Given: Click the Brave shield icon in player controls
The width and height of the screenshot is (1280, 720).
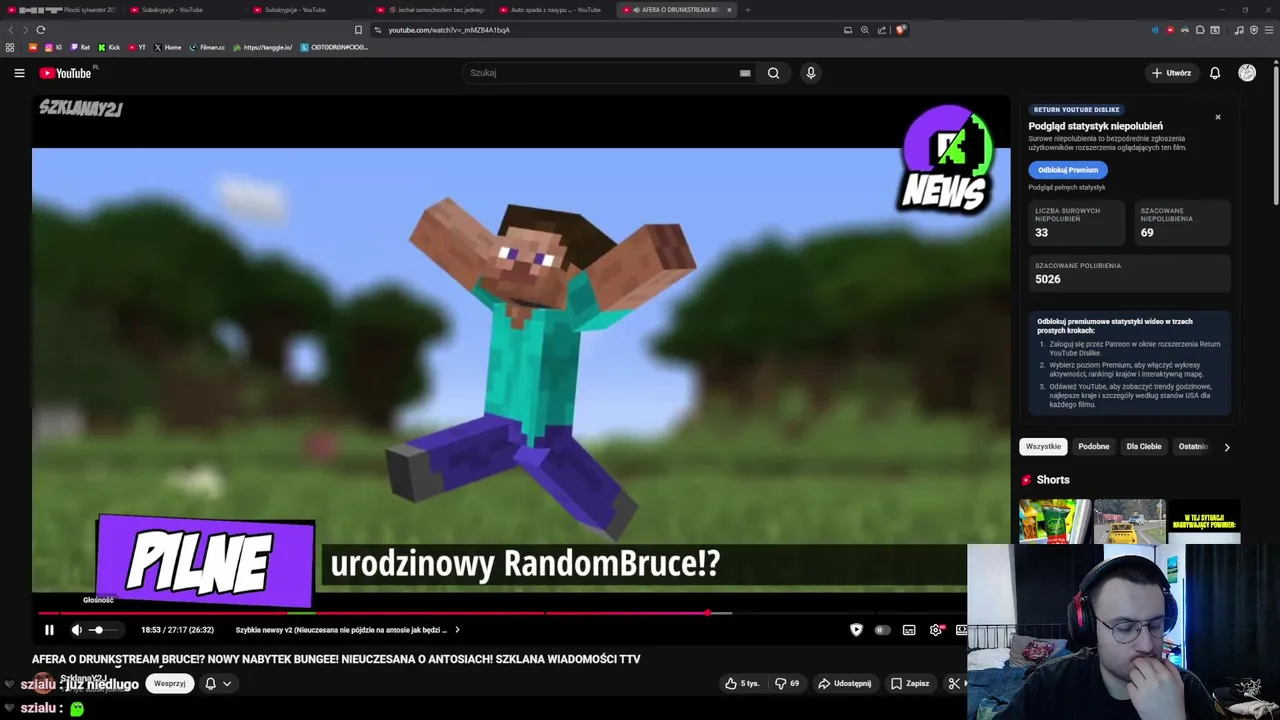Looking at the screenshot, I should (x=856, y=630).
